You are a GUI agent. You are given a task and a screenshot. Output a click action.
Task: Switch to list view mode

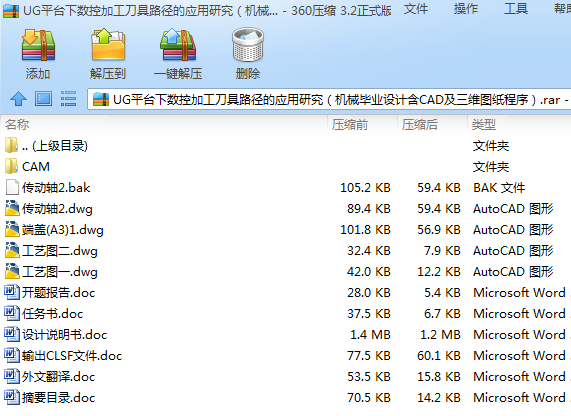[x=68, y=99]
